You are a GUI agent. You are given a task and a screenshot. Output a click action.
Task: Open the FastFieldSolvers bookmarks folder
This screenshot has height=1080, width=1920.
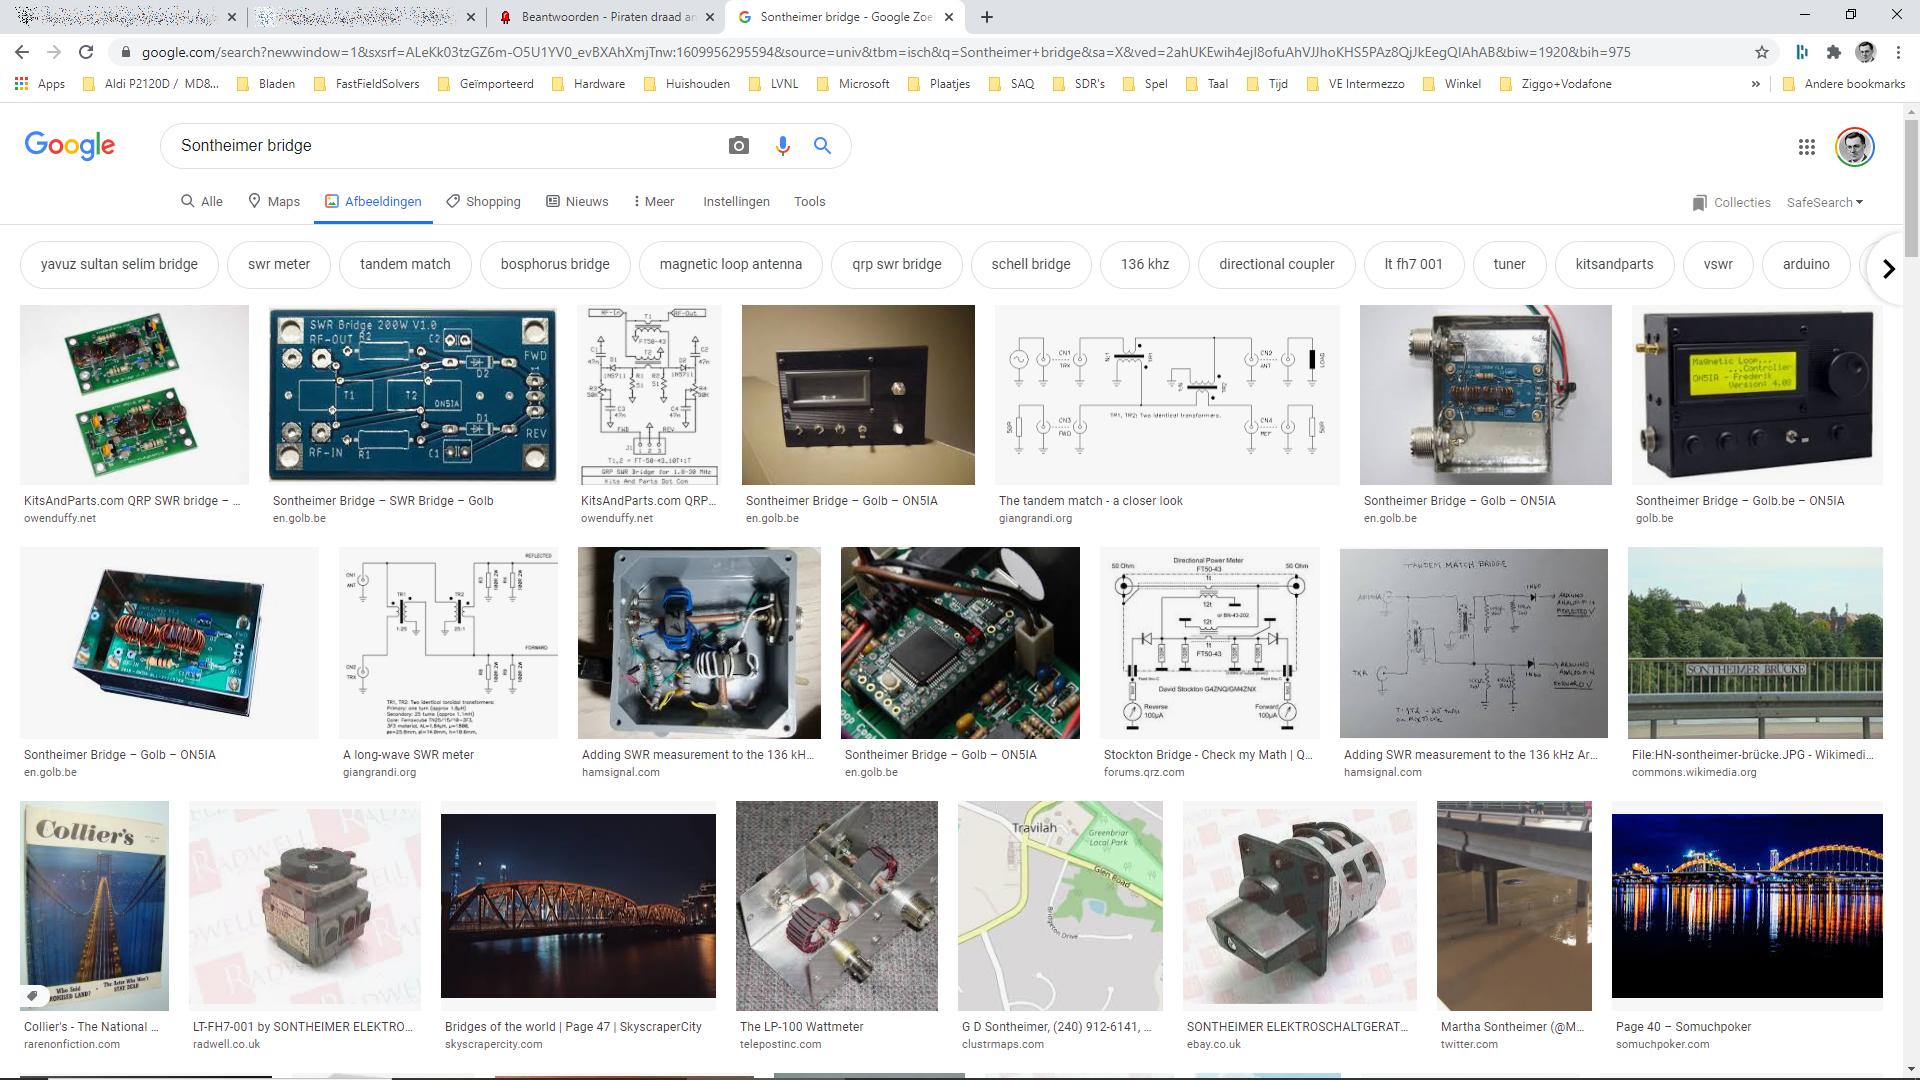pos(367,84)
